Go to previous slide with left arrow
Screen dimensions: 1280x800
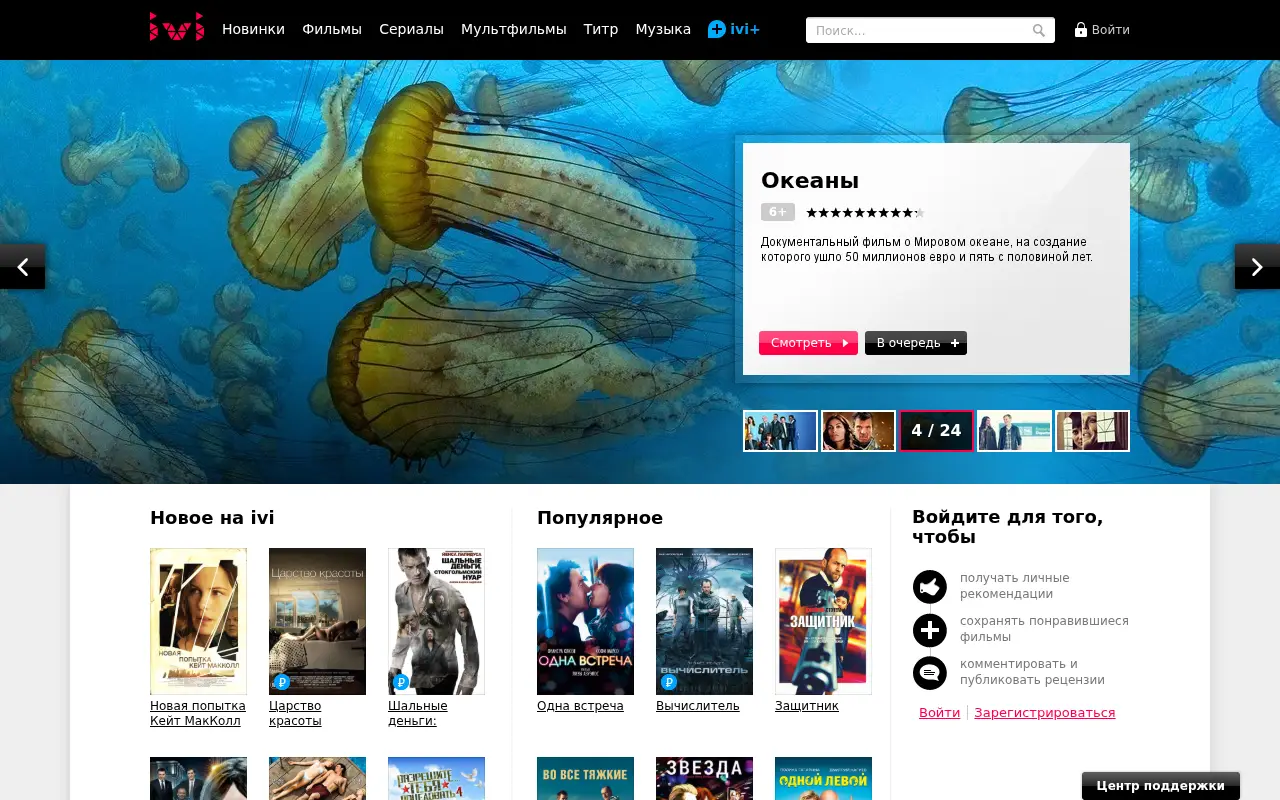[x=22, y=267]
